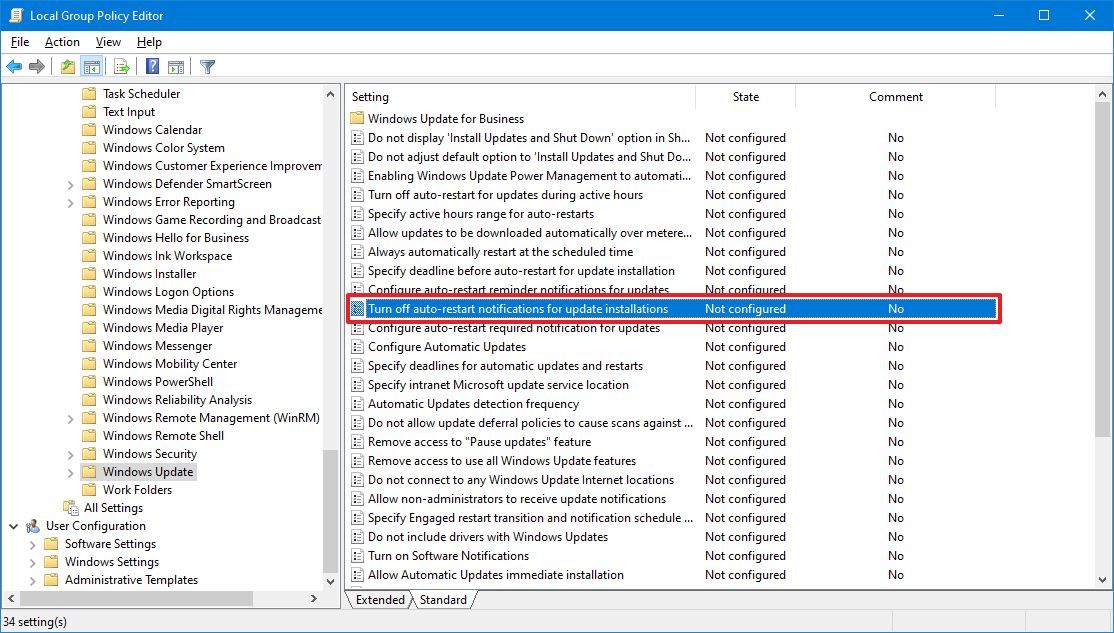Open the View menu
1114x633 pixels.
pyautogui.click(x=107, y=42)
